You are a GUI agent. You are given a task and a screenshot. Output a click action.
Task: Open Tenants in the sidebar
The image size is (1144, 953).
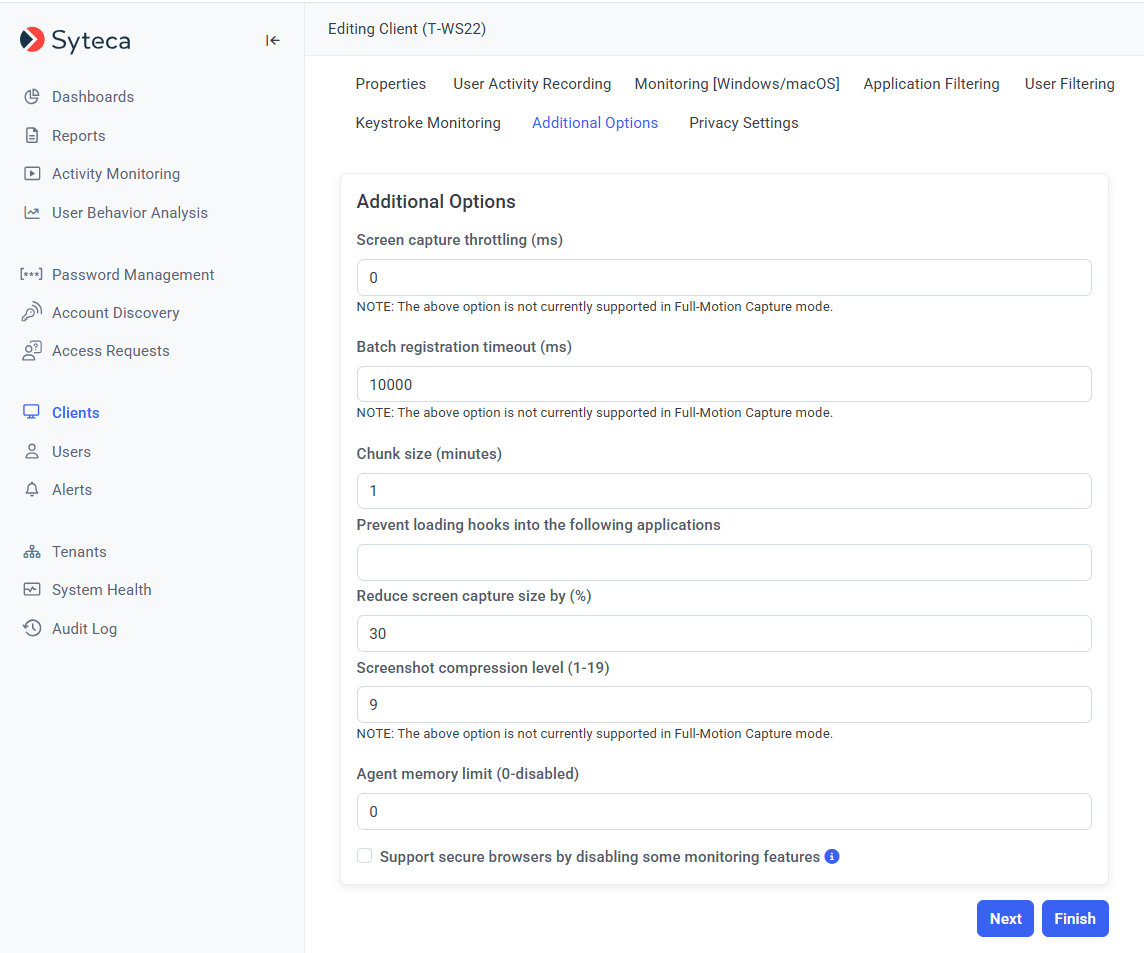tap(79, 552)
